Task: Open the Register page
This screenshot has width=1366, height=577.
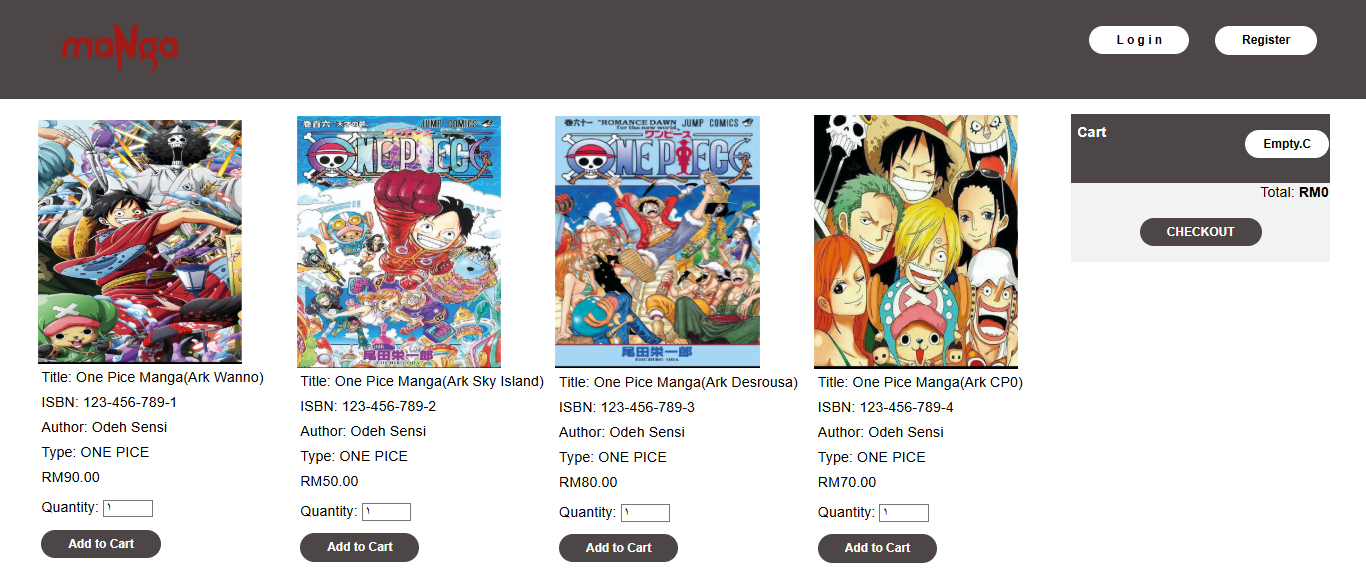Action: tap(1266, 40)
